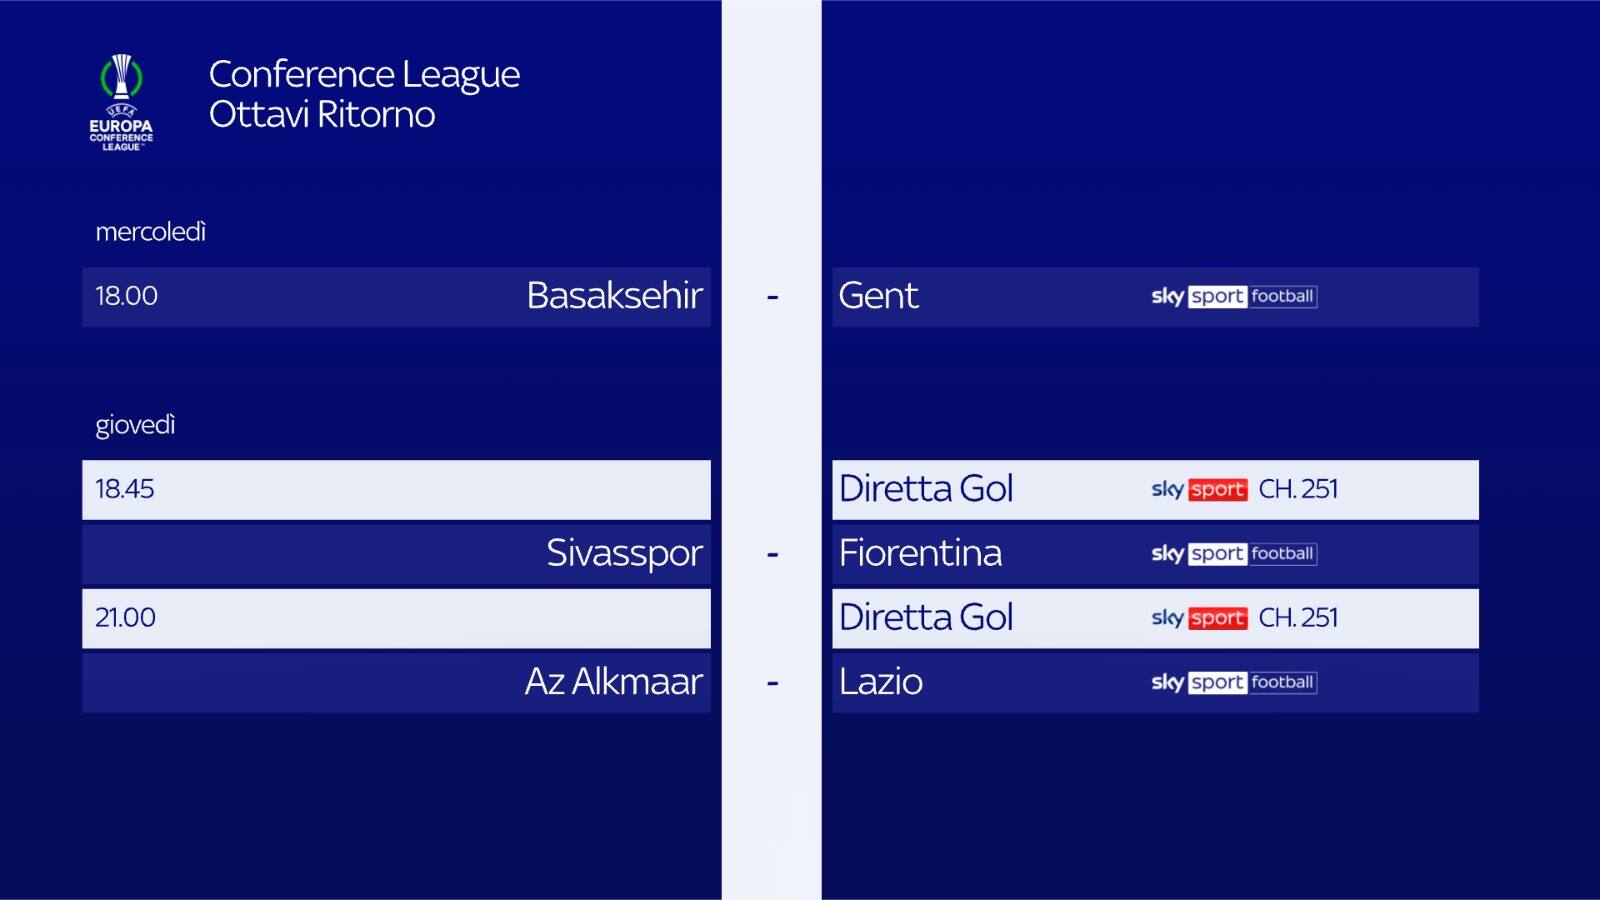Click the Ottavi Ritorno subtitle
This screenshot has width=1600, height=900.
(322, 115)
